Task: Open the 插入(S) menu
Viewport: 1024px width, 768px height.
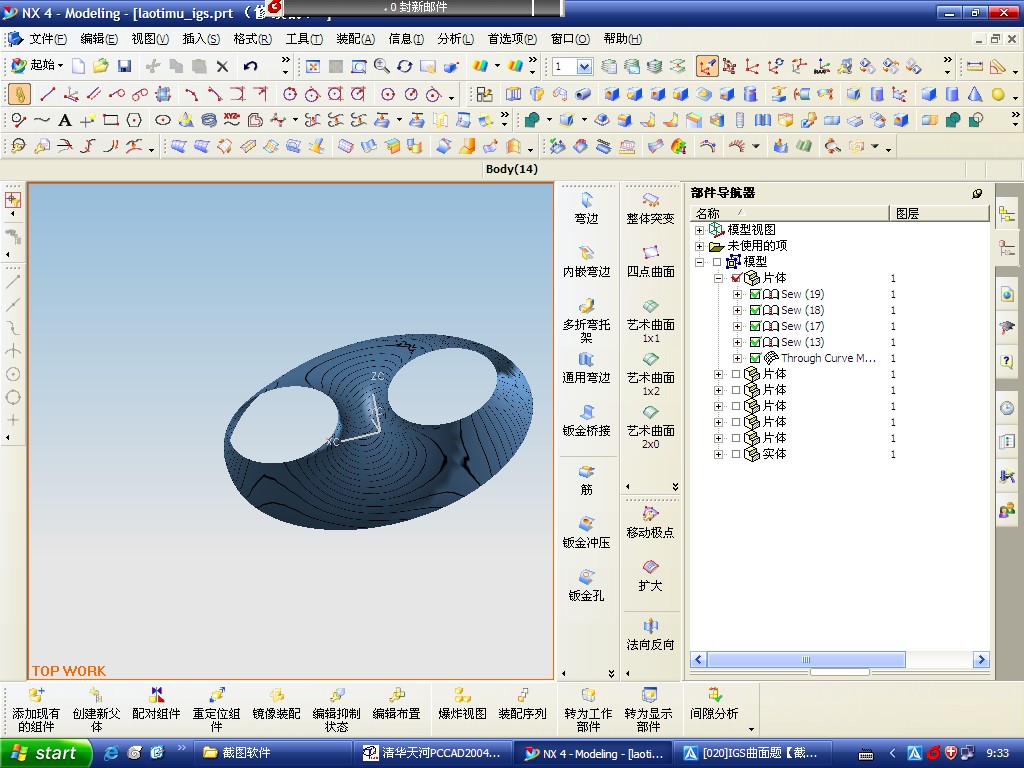Action: pyautogui.click(x=201, y=39)
